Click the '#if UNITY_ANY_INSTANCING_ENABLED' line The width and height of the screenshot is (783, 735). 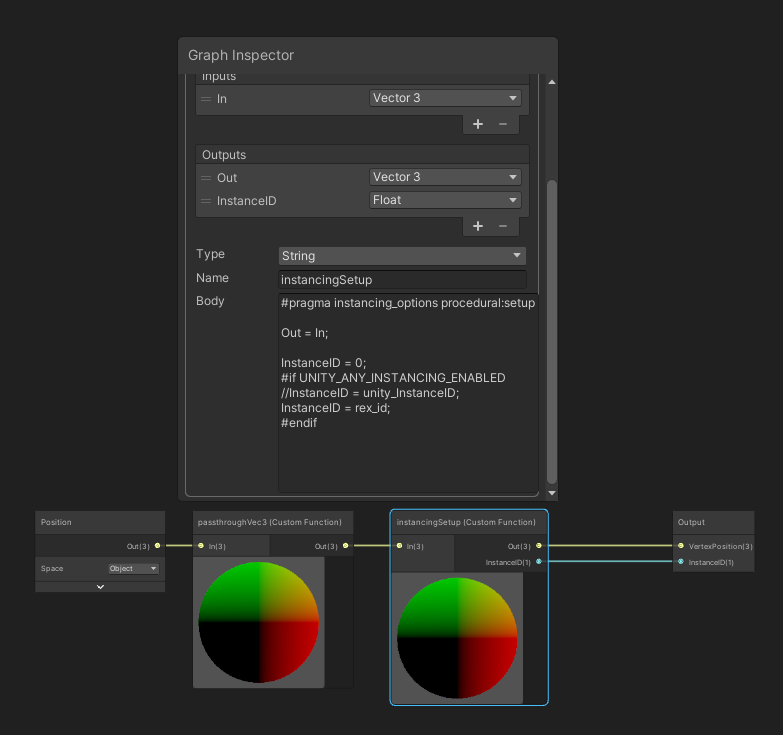(393, 378)
